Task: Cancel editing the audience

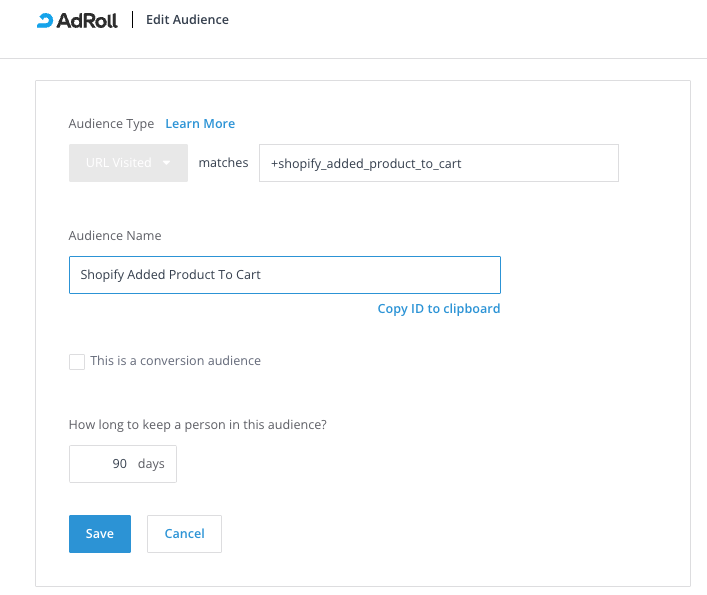Action: point(184,534)
